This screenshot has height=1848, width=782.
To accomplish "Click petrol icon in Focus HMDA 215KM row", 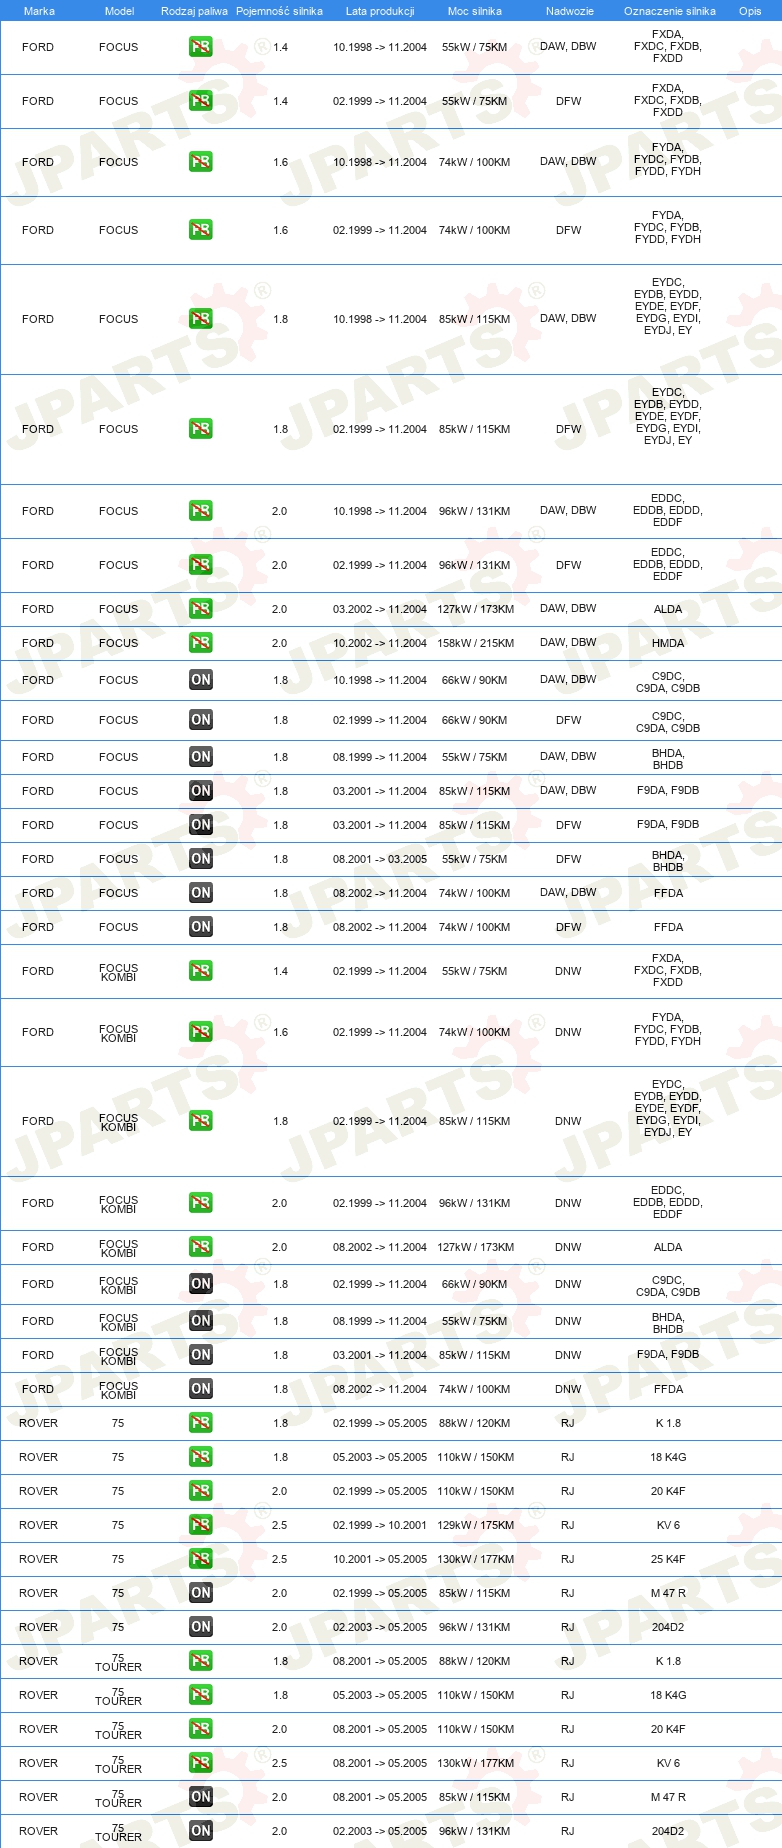I will (x=201, y=643).
